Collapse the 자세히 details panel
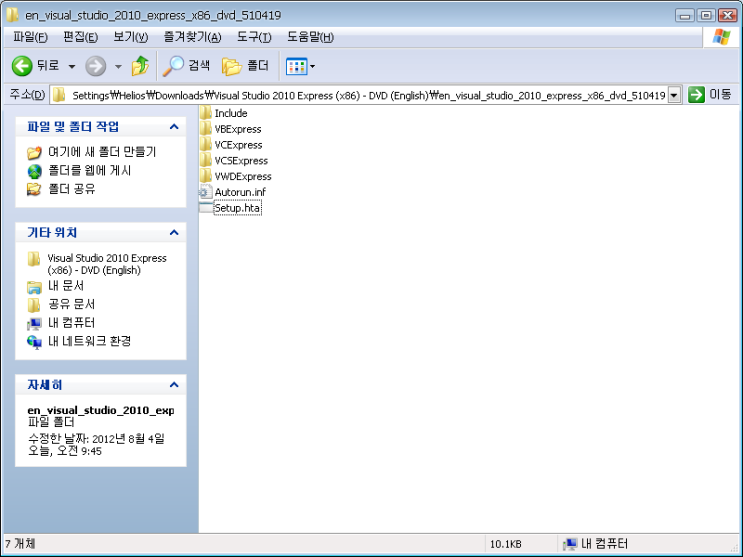The image size is (743, 557). 174,384
